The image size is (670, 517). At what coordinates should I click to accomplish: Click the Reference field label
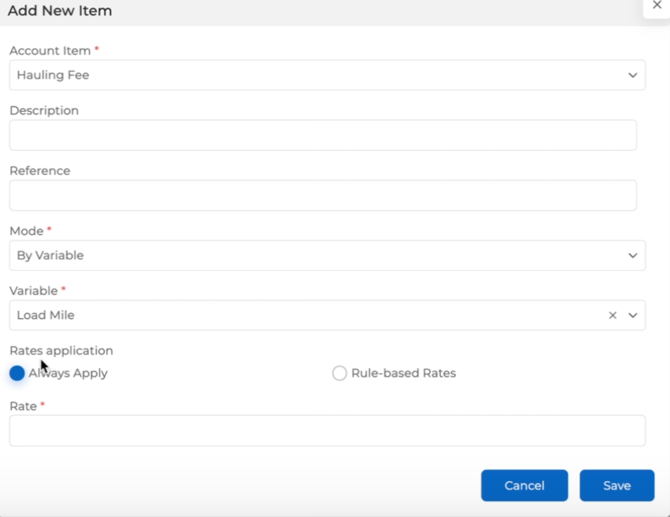pyautogui.click(x=40, y=170)
